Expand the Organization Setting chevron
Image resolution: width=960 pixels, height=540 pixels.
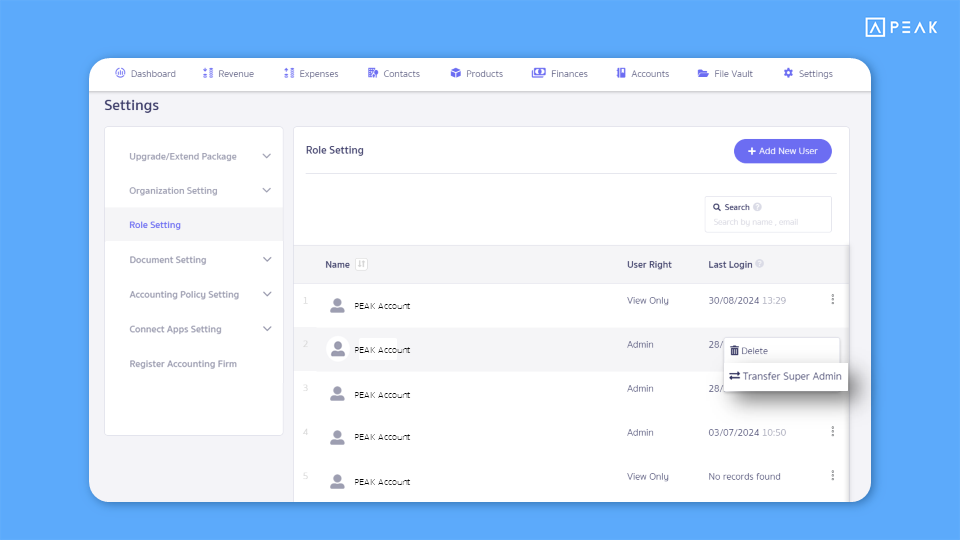click(267, 190)
